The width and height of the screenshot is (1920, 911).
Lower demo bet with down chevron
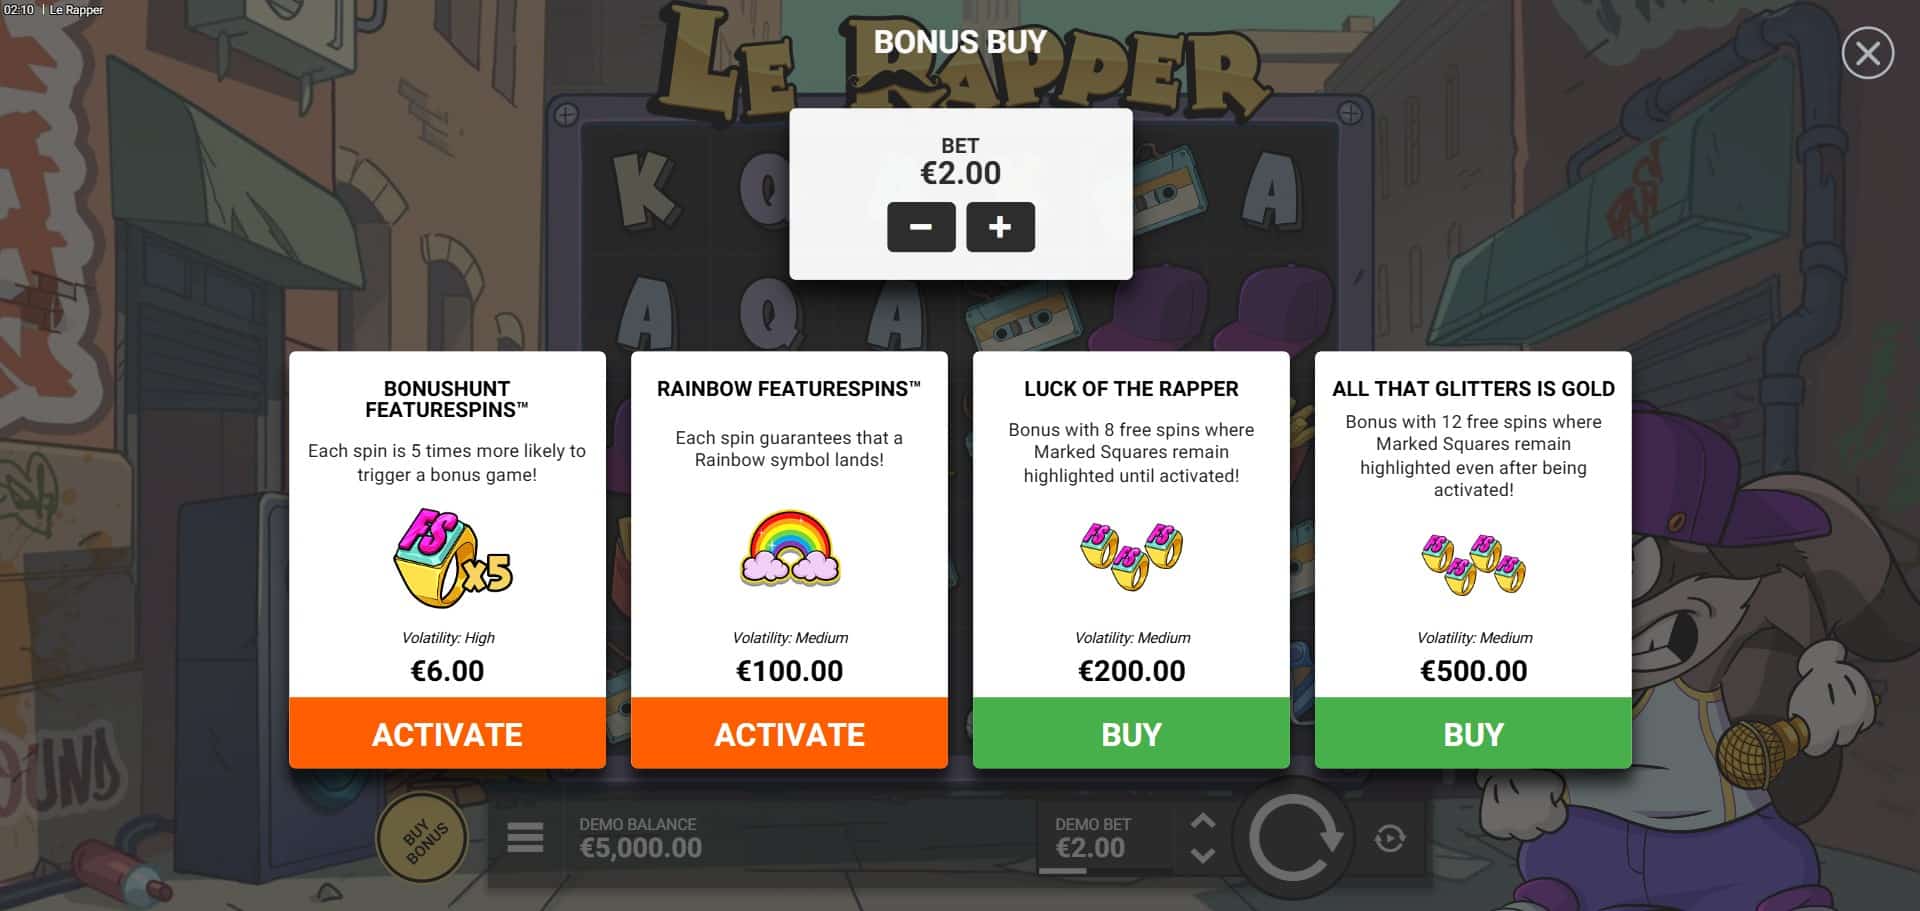[x=1203, y=855]
